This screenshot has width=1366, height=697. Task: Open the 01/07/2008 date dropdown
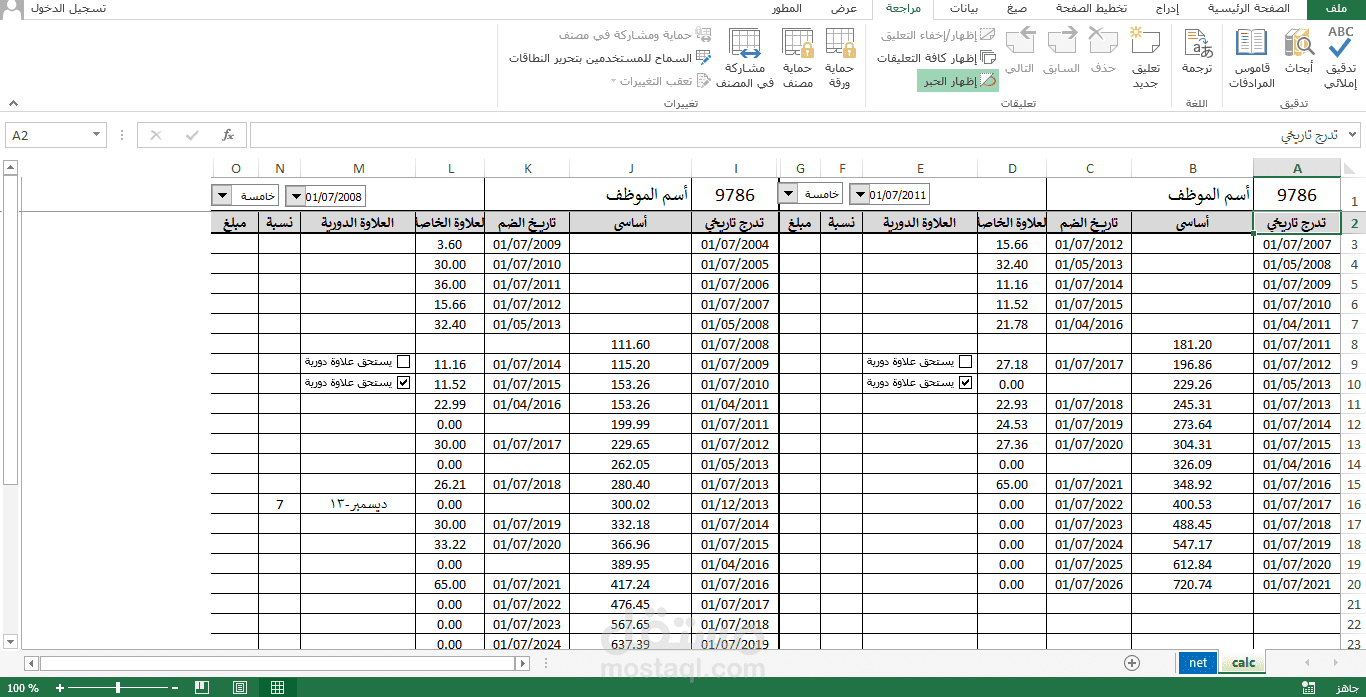[x=295, y=197]
